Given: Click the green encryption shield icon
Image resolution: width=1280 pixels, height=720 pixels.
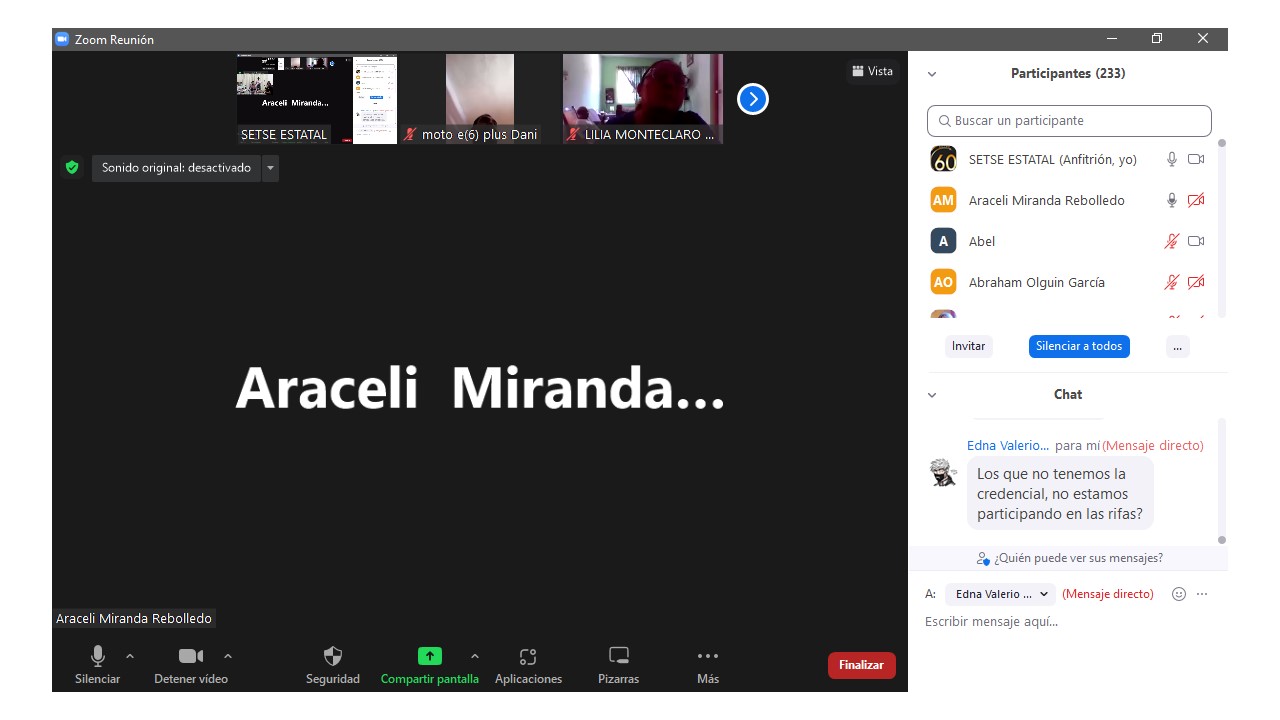Looking at the screenshot, I should coord(72,168).
